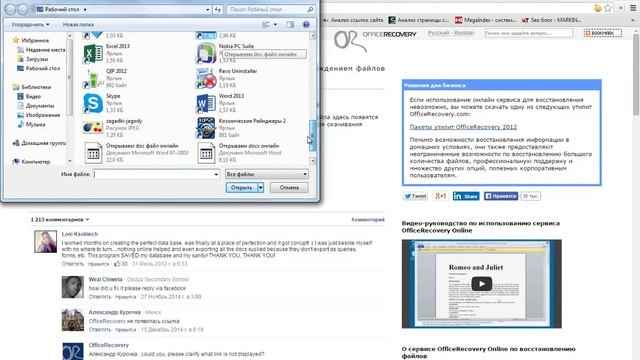The height and width of the screenshot is (360, 640).
Task: Select Рабочий стол in navigation pane
Action: 38,69
